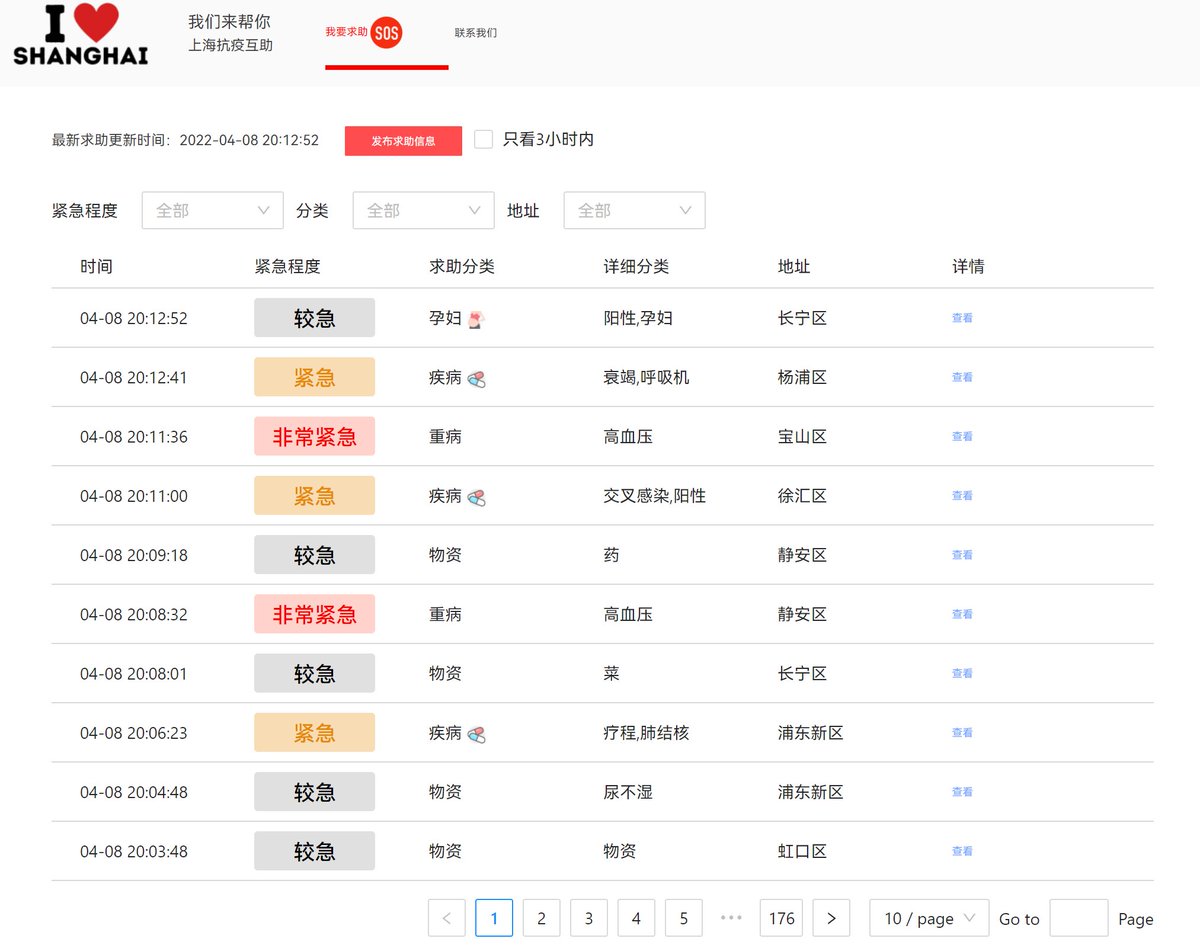Expand the 分类 filter dropdown
The width and height of the screenshot is (1200, 948).
pyautogui.click(x=423, y=211)
